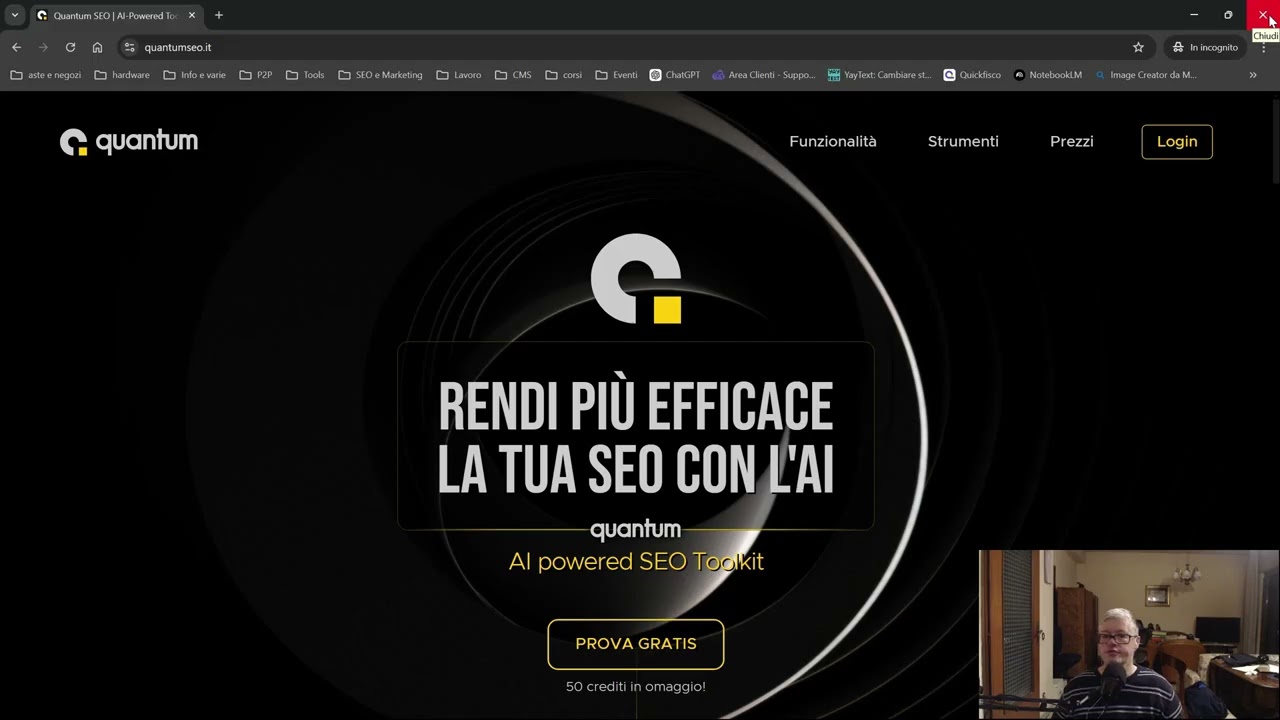This screenshot has width=1280, height=720.
Task: Click the 'AI powered SEO Toolkit' tagline
Action: 636,561
